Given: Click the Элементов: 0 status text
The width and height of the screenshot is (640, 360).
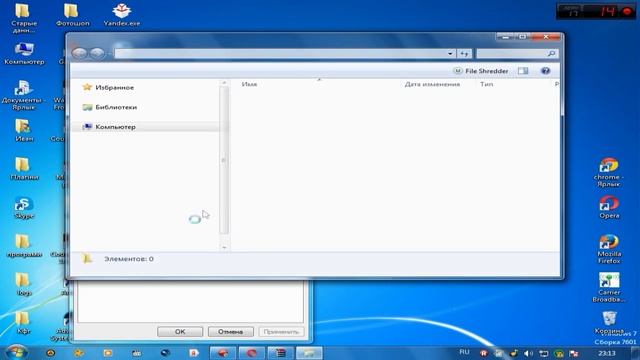Looking at the screenshot, I should (x=129, y=259).
